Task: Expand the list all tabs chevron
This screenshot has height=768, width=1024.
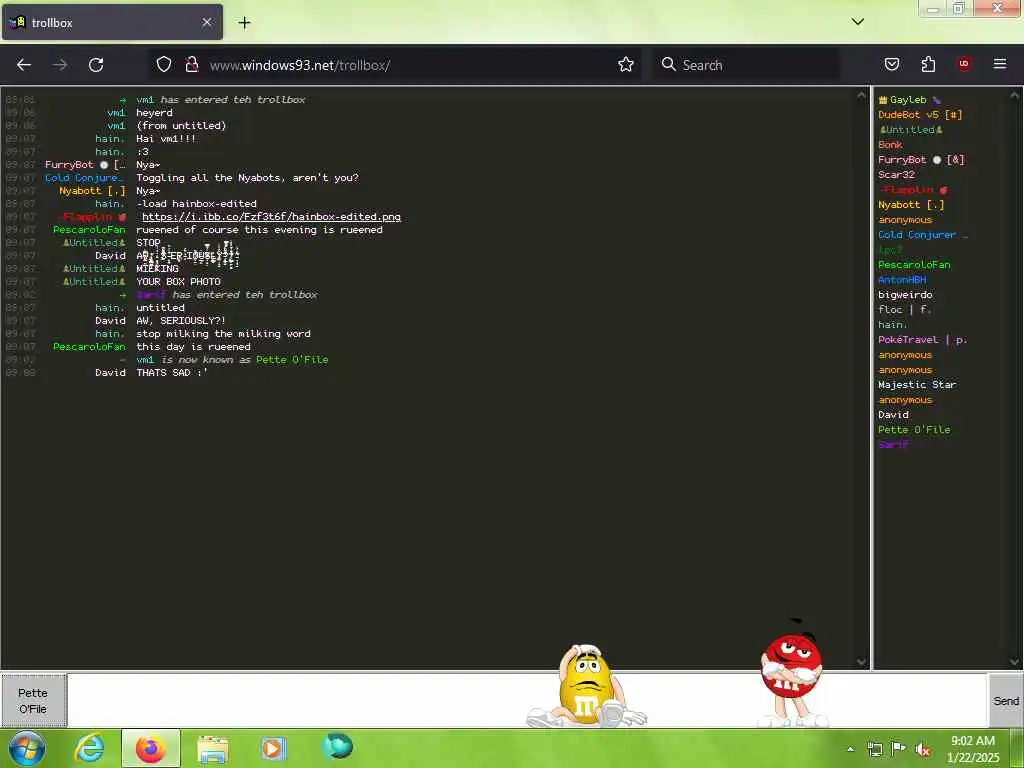Action: [858, 22]
